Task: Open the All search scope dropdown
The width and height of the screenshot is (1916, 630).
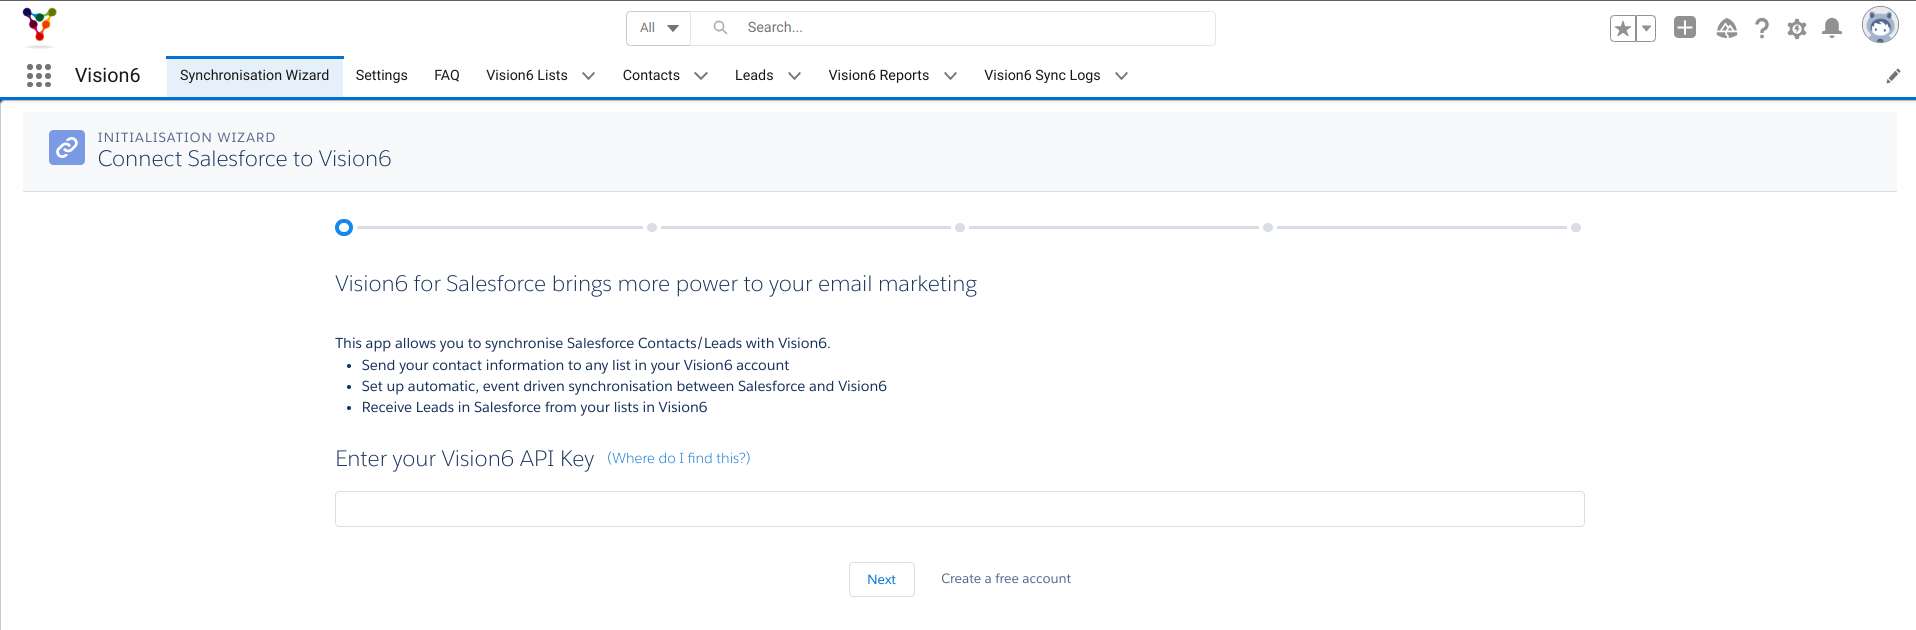Action: coord(659,28)
